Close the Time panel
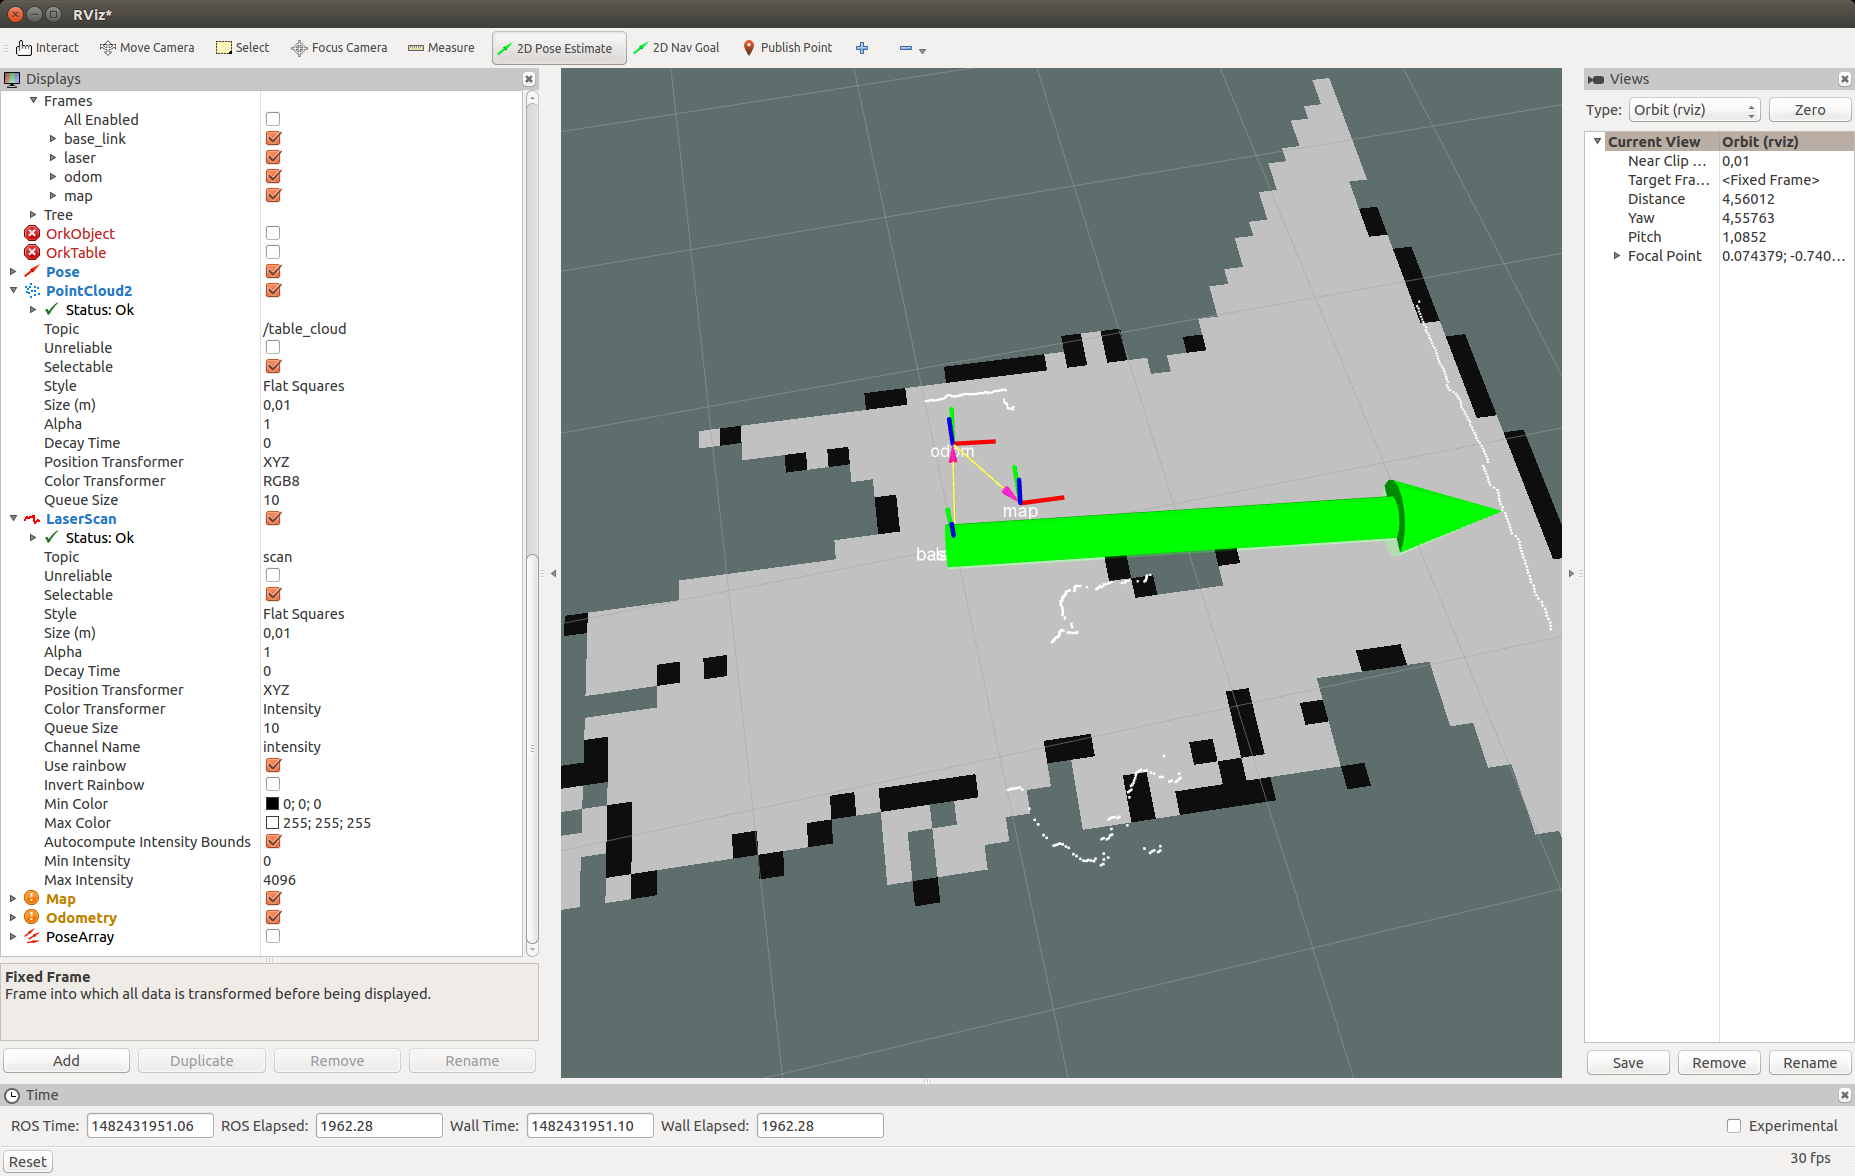The width and height of the screenshot is (1855, 1176). click(1845, 1095)
